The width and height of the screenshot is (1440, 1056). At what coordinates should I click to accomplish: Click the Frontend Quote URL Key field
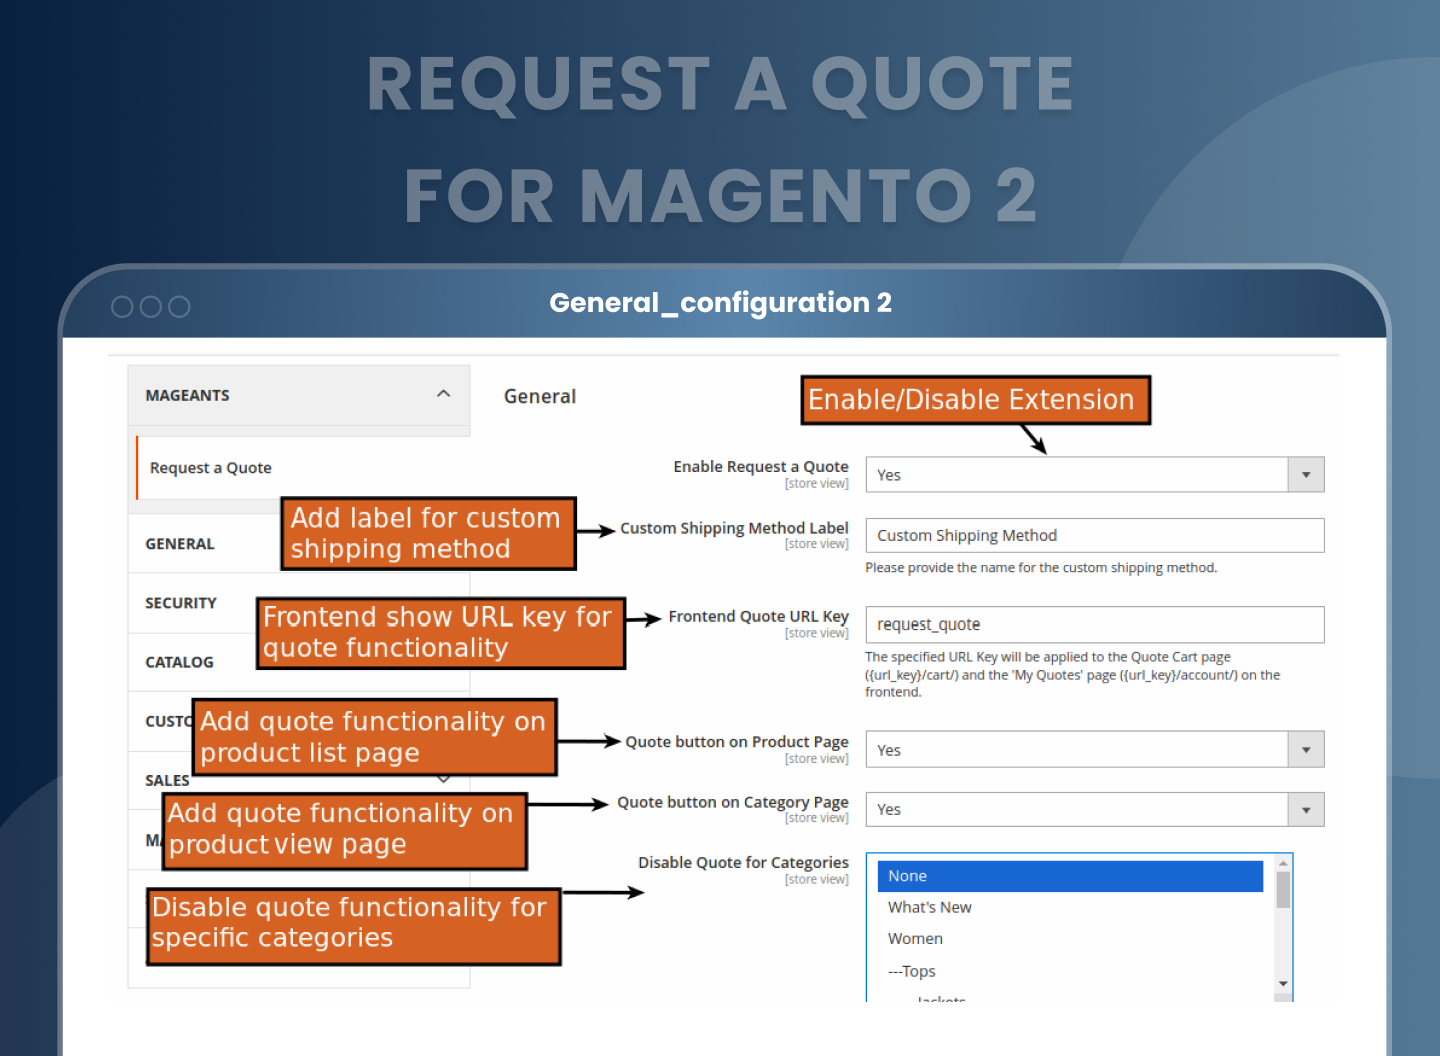[x=1094, y=625]
